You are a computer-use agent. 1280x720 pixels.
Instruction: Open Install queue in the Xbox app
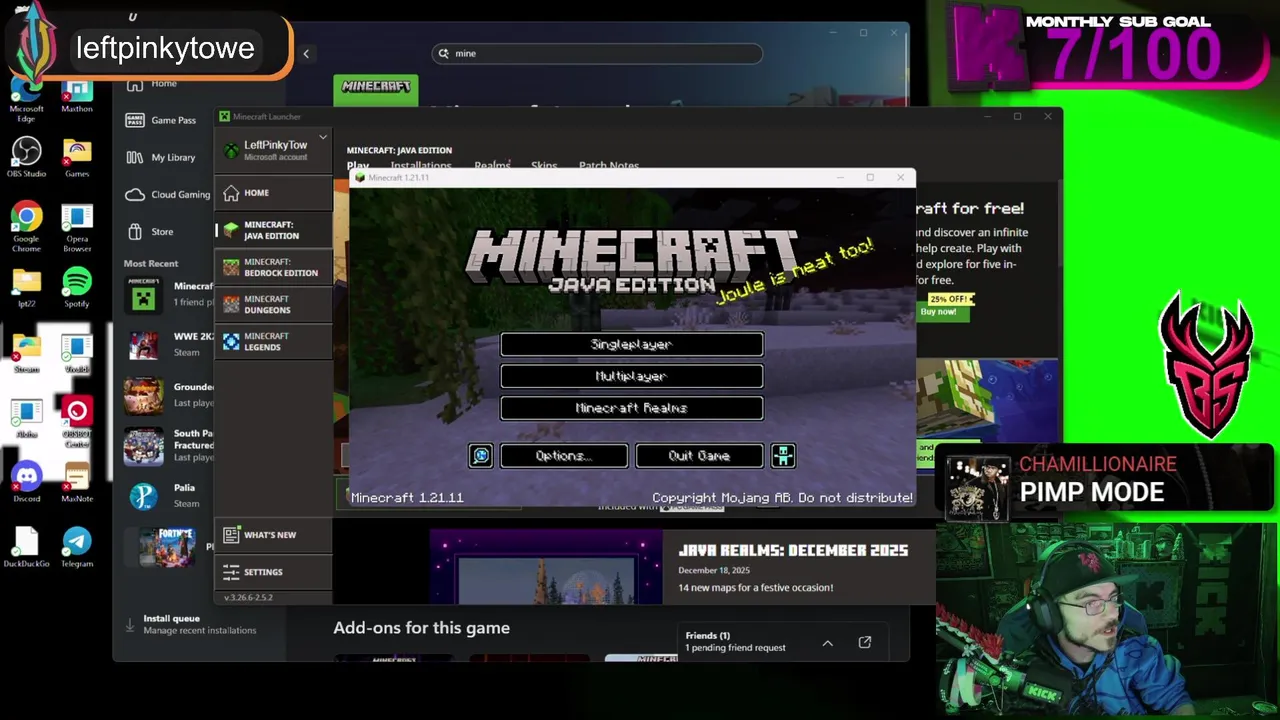(191, 624)
